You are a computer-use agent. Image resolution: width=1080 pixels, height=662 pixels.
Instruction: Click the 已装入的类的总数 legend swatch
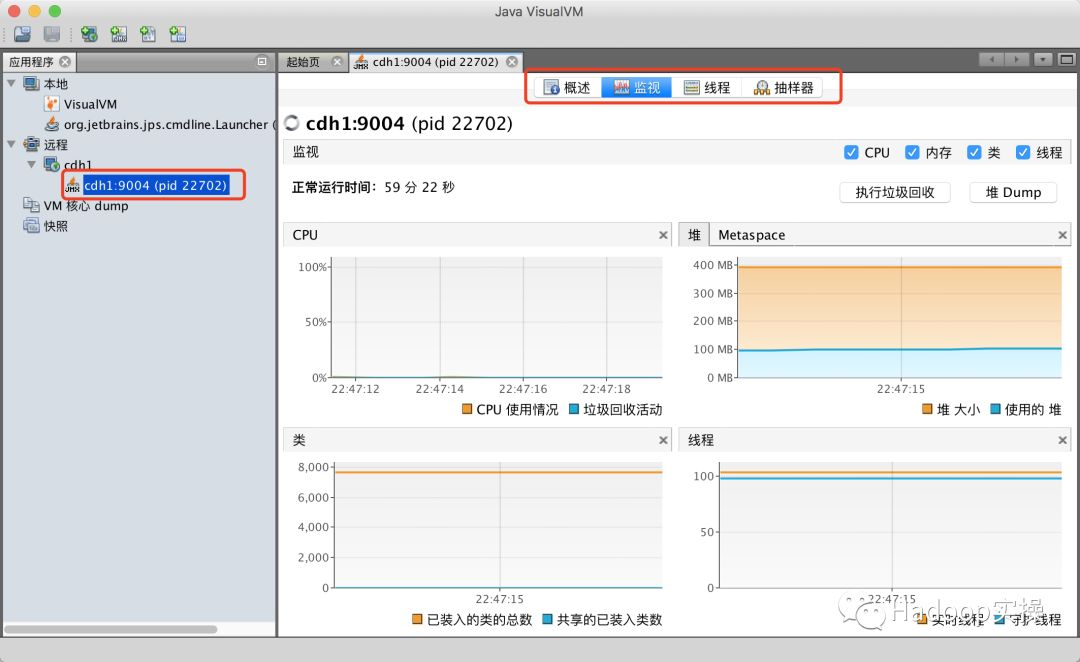417,619
